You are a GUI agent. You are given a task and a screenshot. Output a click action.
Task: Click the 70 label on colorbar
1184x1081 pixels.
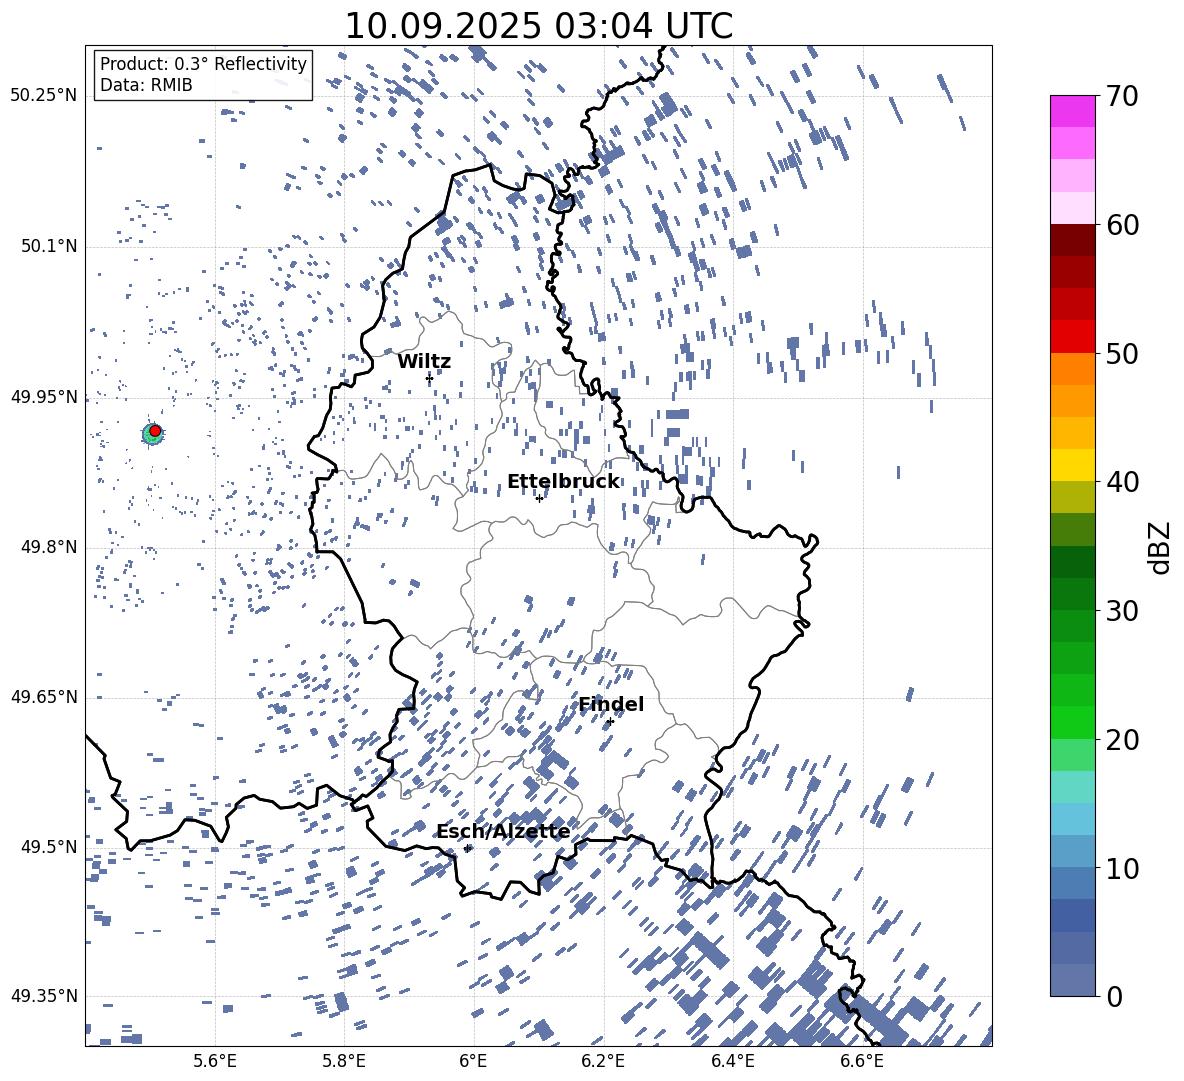[1123, 97]
